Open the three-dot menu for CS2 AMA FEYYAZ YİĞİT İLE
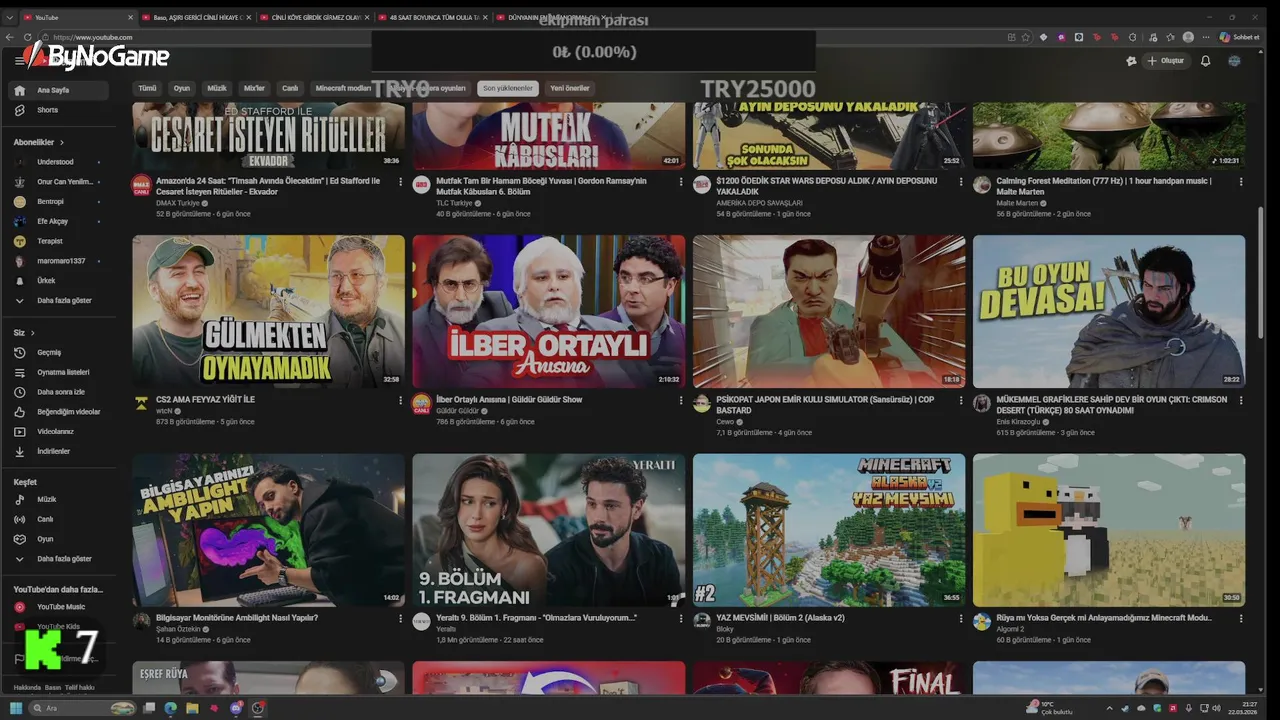 point(401,401)
